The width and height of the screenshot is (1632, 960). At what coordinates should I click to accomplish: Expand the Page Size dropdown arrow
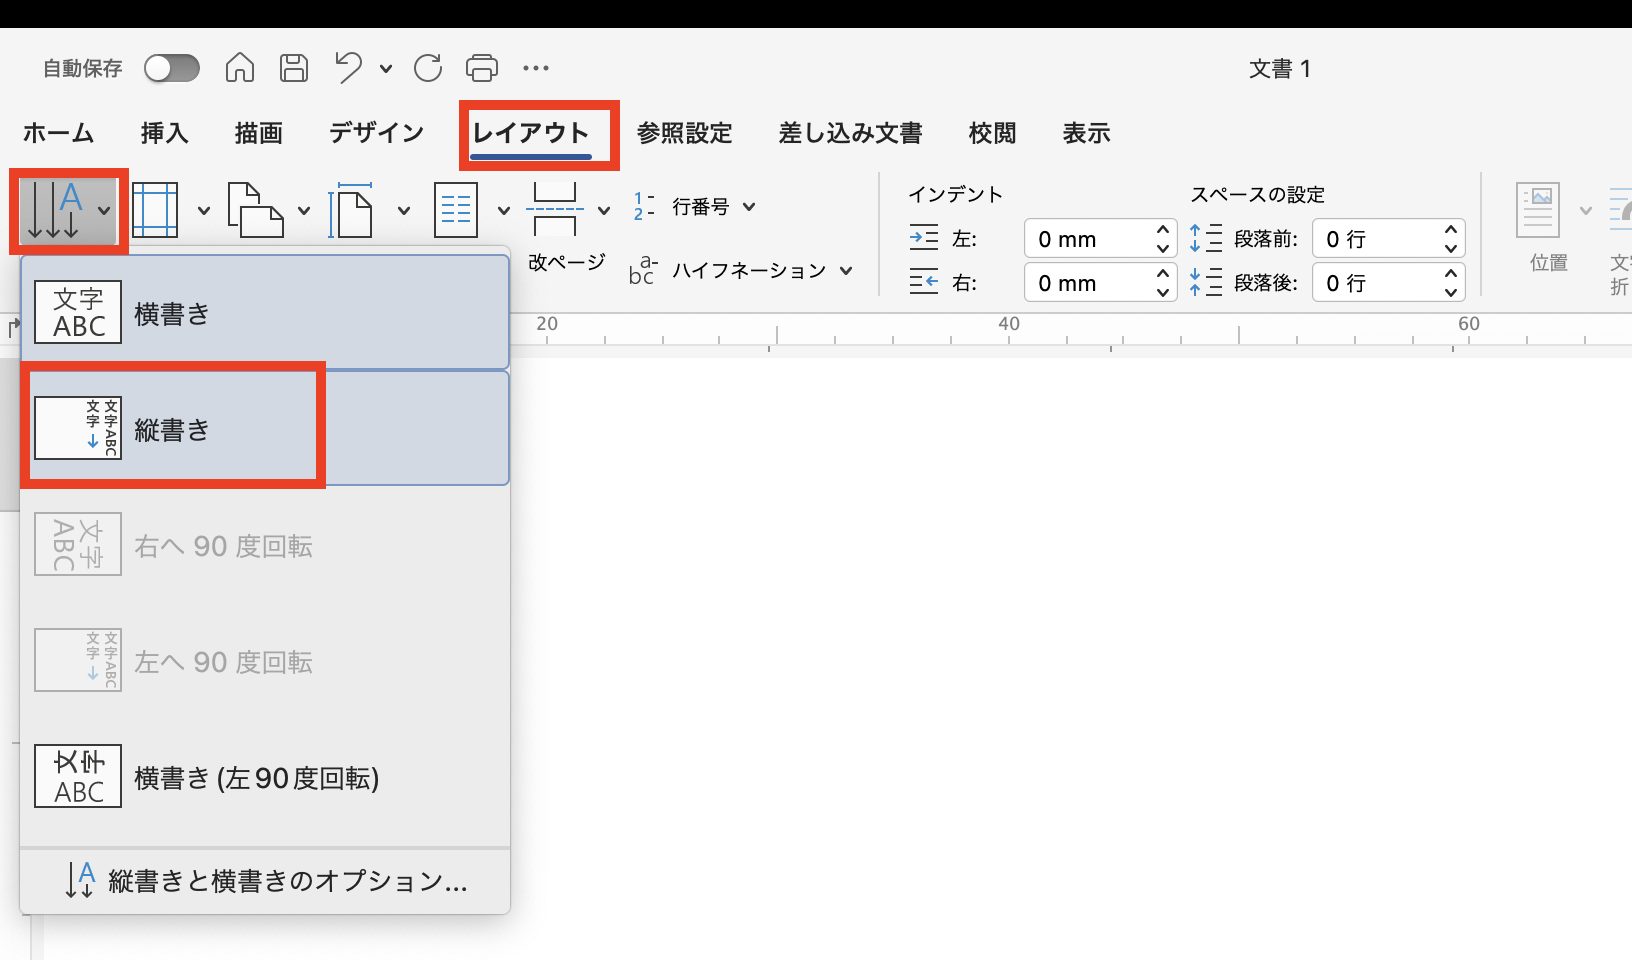click(404, 211)
